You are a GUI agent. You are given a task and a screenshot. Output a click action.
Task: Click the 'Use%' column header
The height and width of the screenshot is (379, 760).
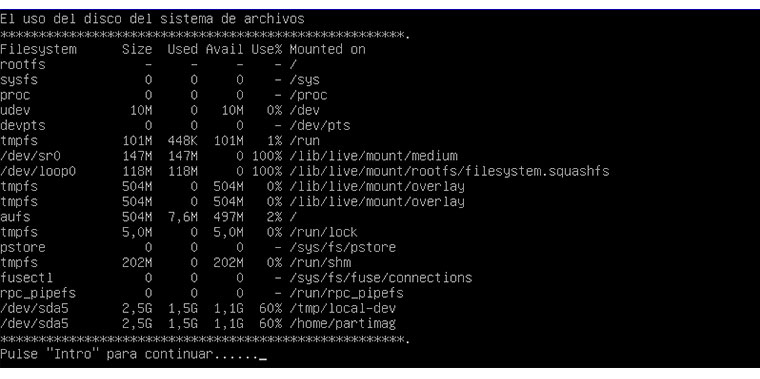click(266, 49)
